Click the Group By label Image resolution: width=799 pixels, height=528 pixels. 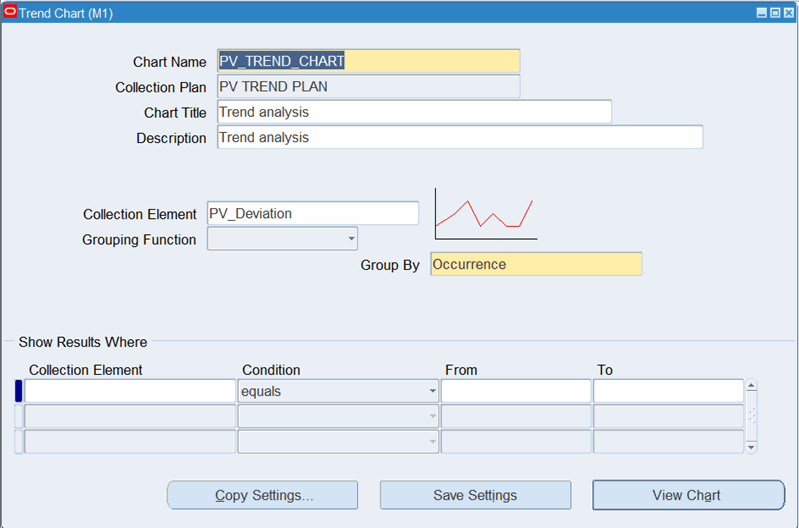click(x=390, y=265)
